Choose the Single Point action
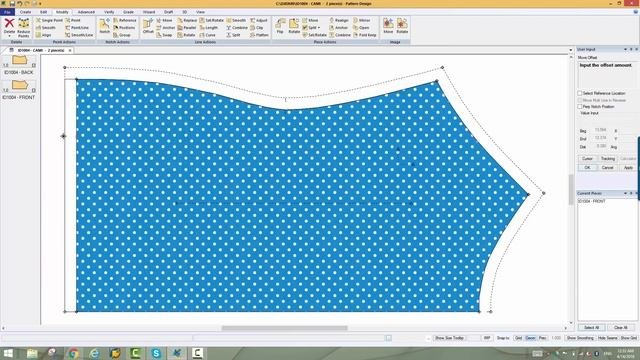The image size is (640, 360). [x=49, y=20]
